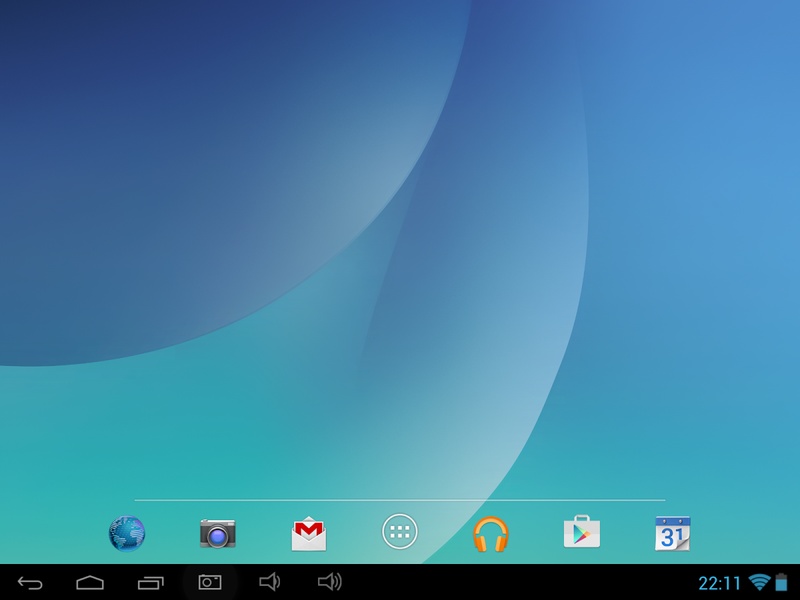
Task: Launch the Camera app
Action: 218,533
